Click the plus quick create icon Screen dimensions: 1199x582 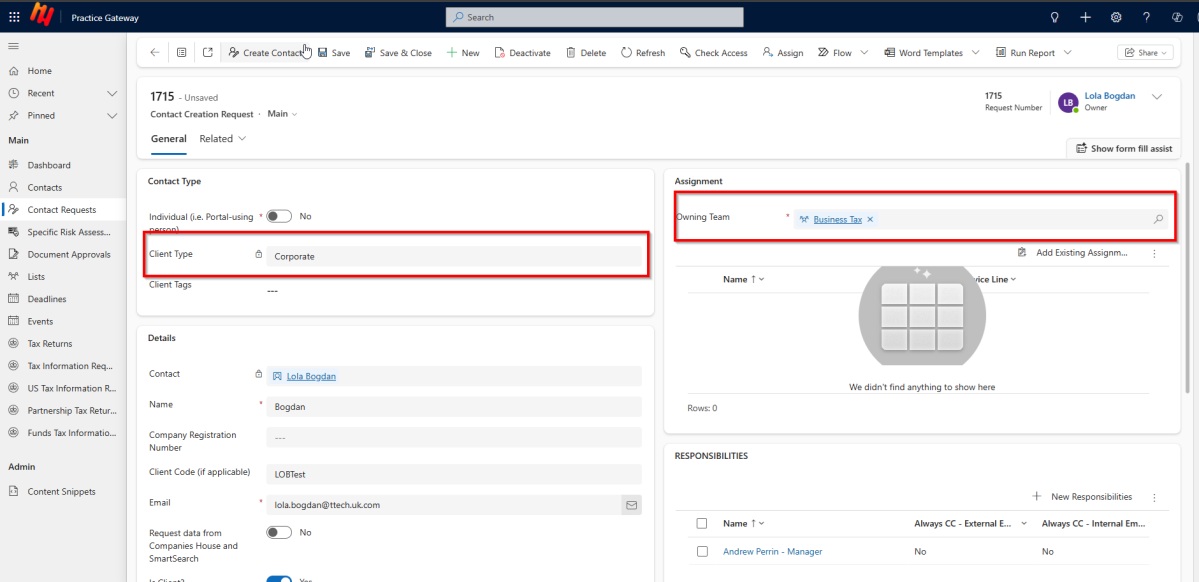(x=1086, y=17)
